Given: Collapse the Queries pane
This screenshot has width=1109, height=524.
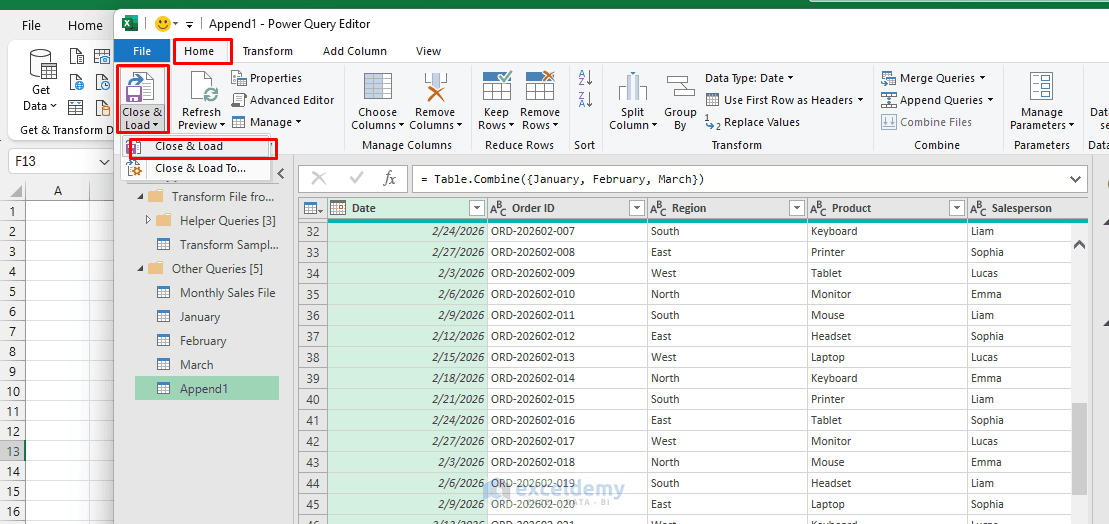Looking at the screenshot, I should click(x=281, y=173).
